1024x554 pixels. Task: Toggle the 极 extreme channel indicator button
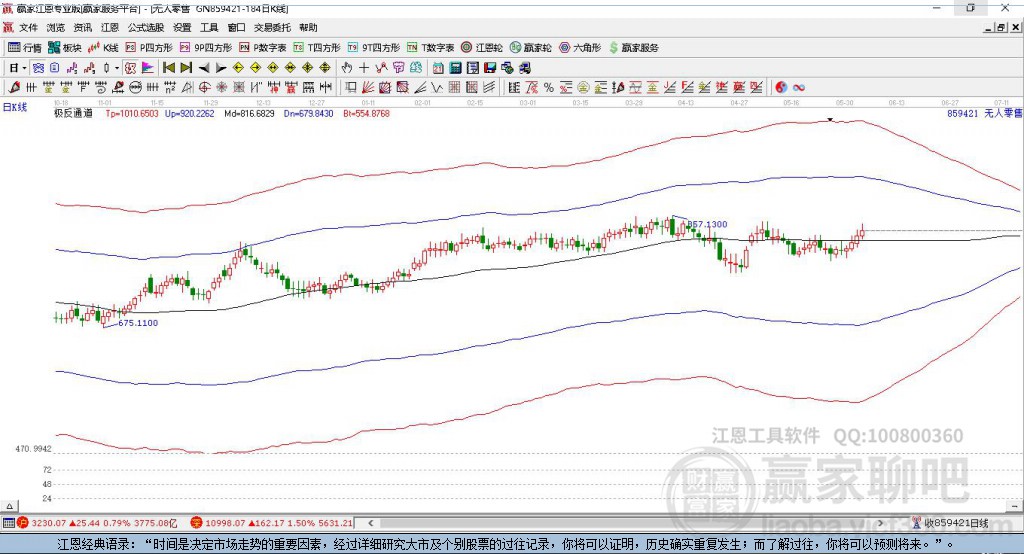(x=131, y=67)
